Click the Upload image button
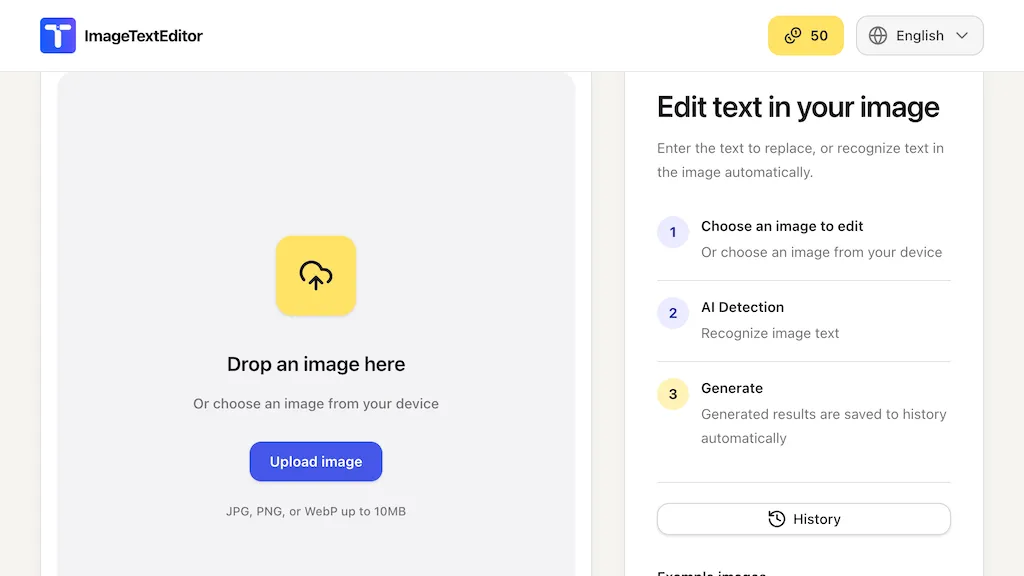This screenshot has width=1024, height=576. point(316,462)
